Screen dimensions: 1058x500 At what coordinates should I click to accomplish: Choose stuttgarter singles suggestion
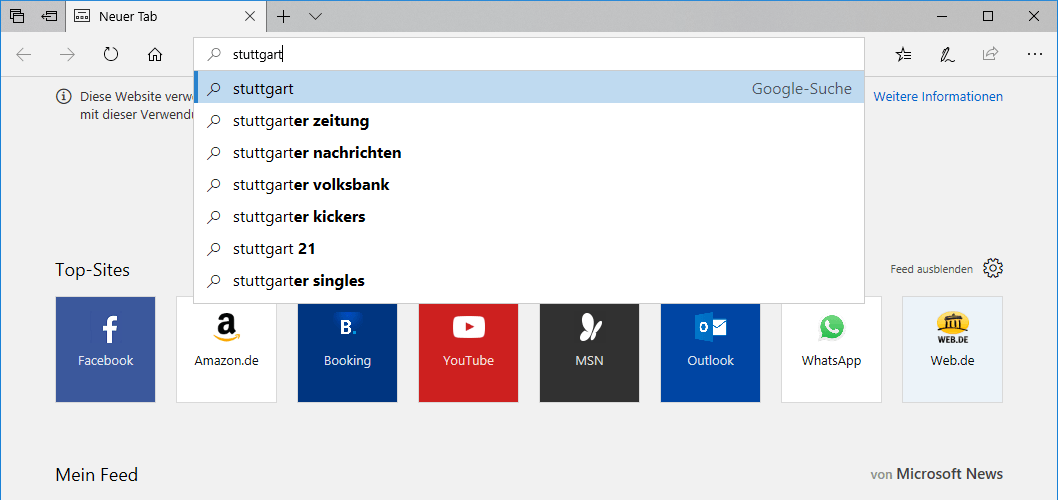pos(528,280)
